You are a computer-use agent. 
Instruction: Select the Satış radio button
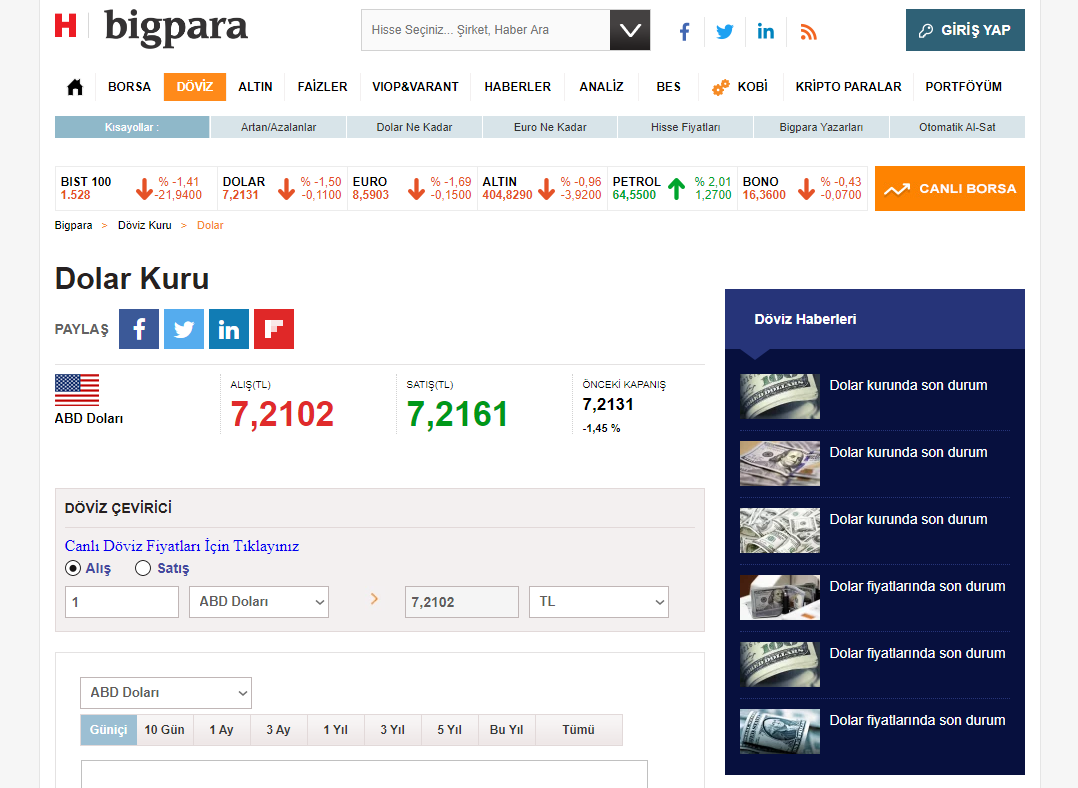pos(143,568)
